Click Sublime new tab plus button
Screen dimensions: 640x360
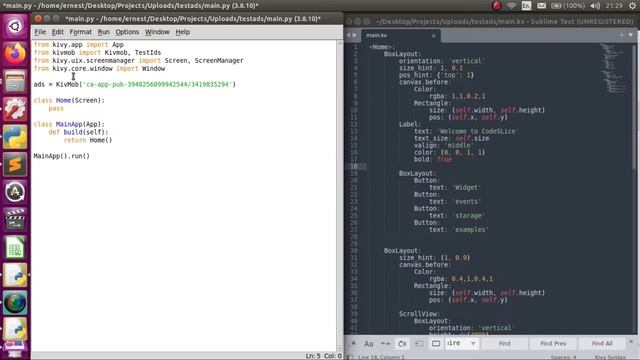click(x=622, y=35)
